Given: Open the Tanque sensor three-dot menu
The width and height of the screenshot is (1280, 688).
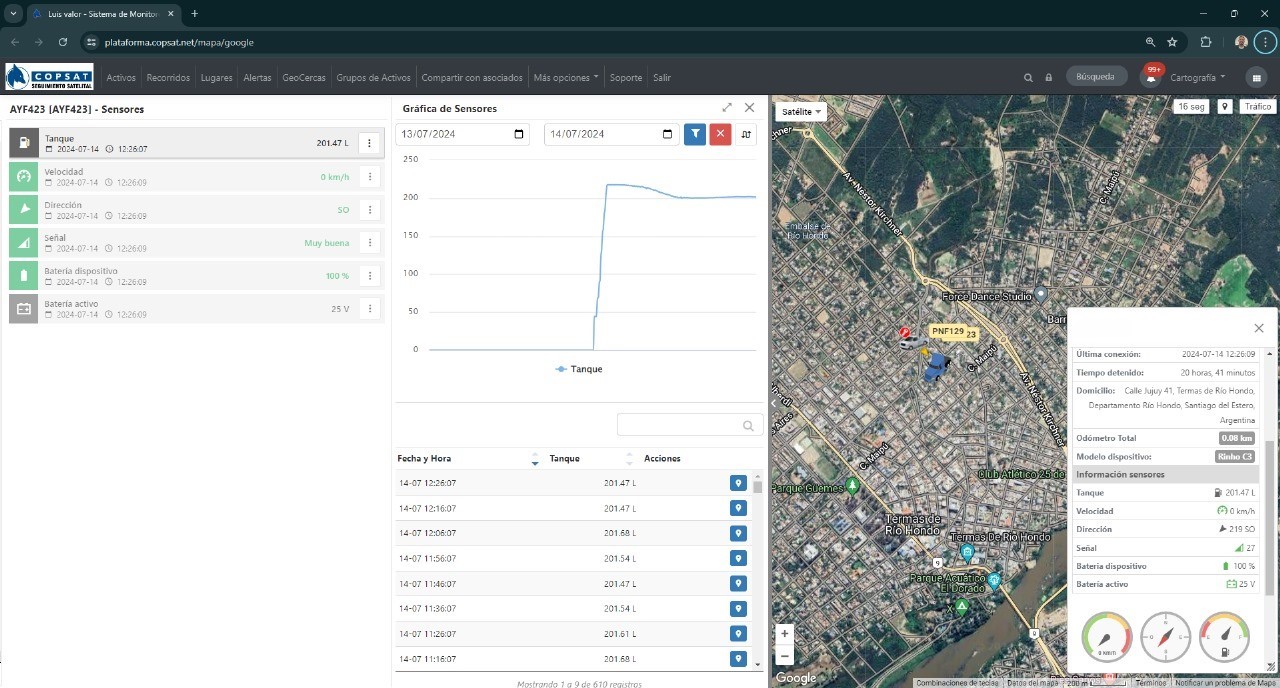Looking at the screenshot, I should click(369, 143).
